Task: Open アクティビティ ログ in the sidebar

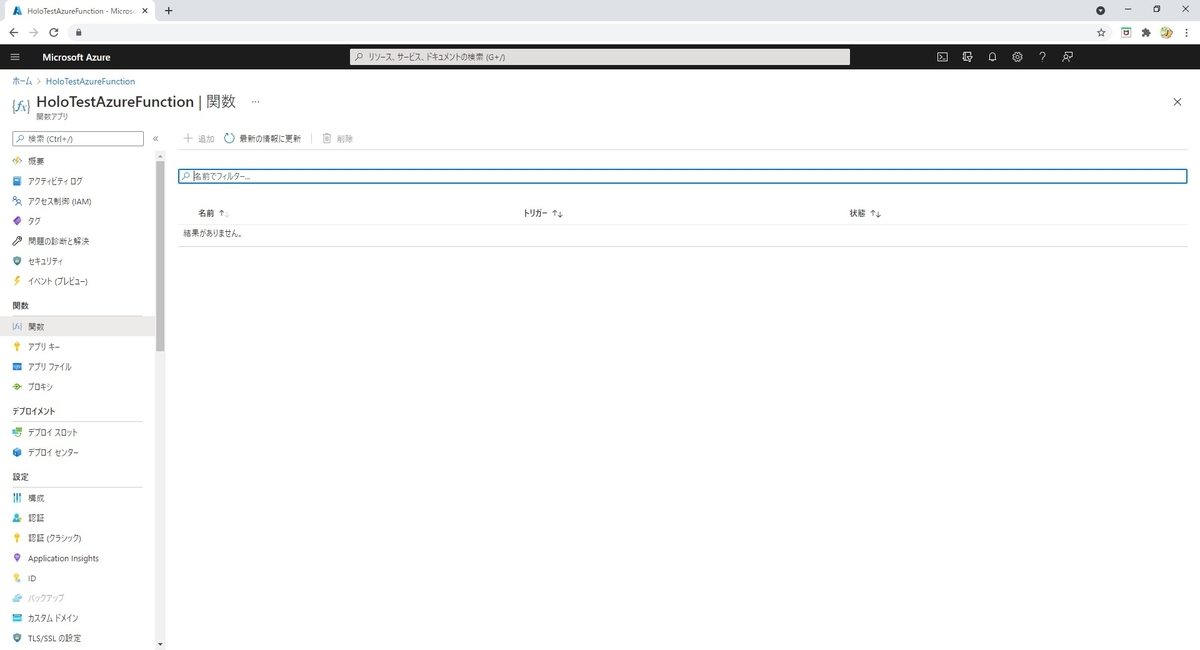Action: (x=55, y=181)
